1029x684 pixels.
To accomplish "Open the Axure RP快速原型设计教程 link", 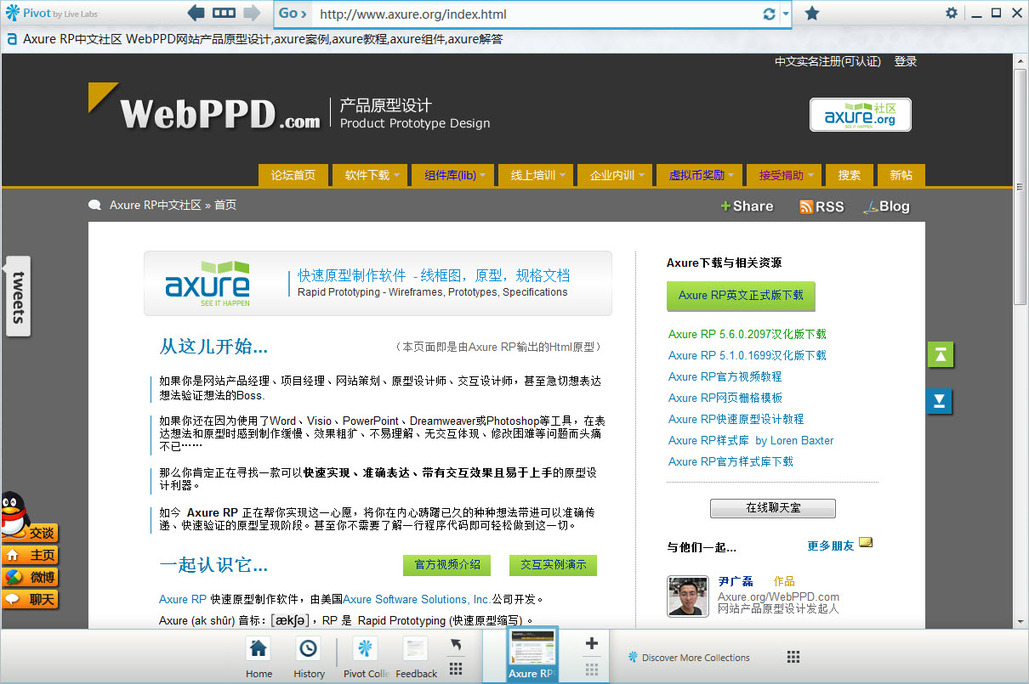I will point(736,419).
